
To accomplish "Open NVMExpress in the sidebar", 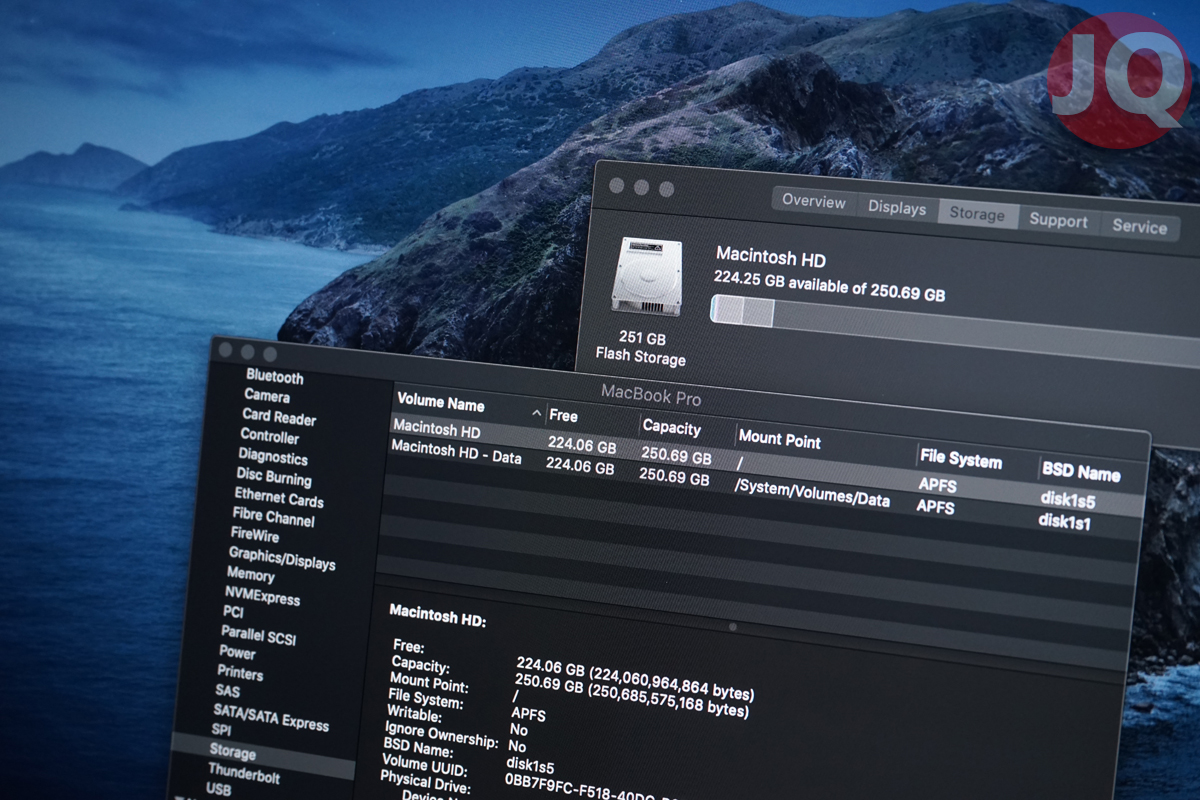I will [x=262, y=595].
